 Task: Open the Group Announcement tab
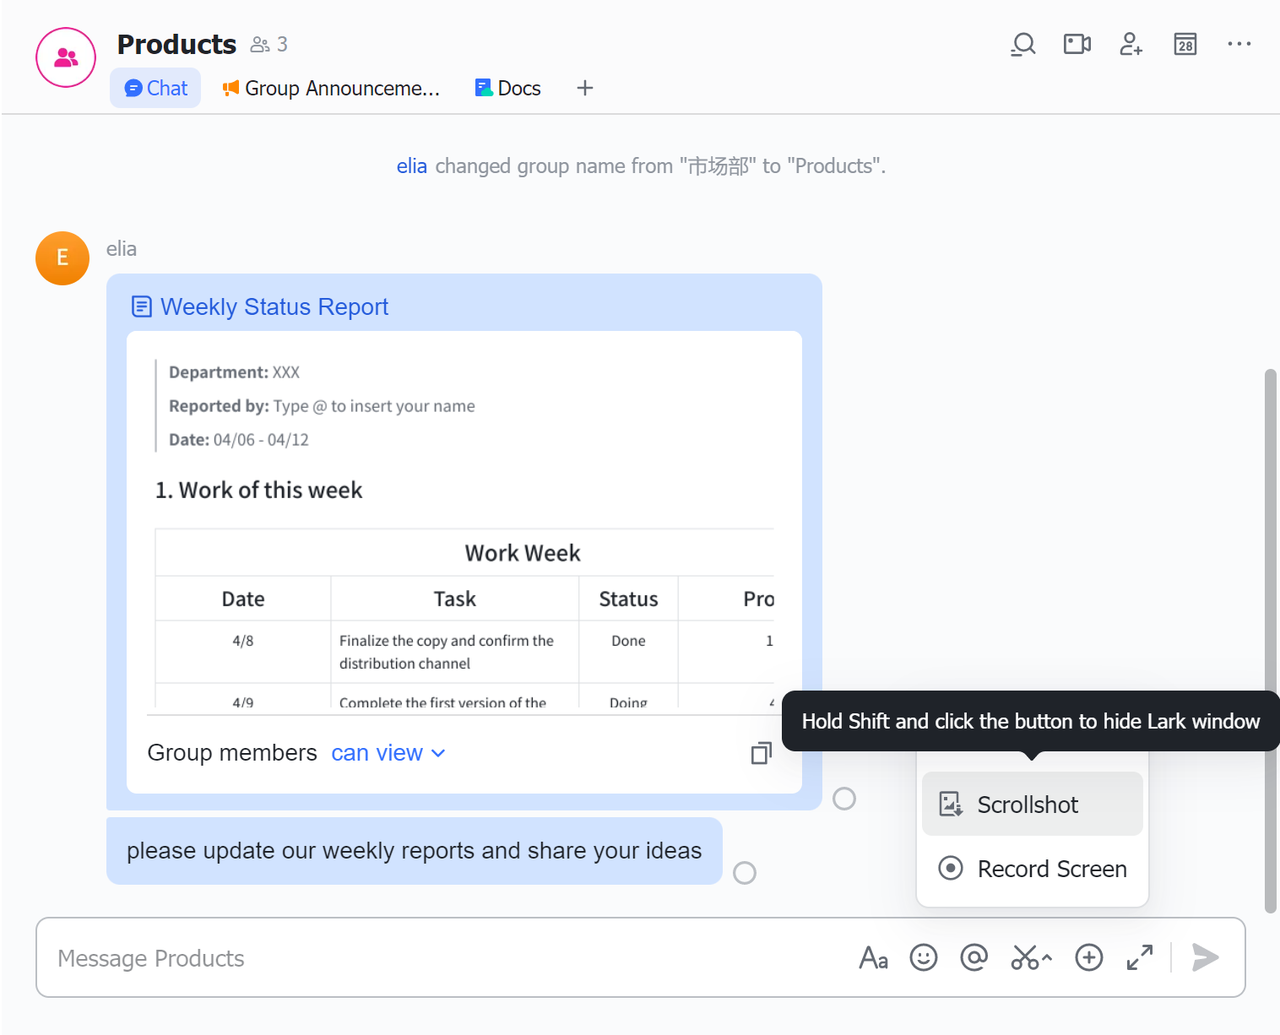[x=331, y=88]
